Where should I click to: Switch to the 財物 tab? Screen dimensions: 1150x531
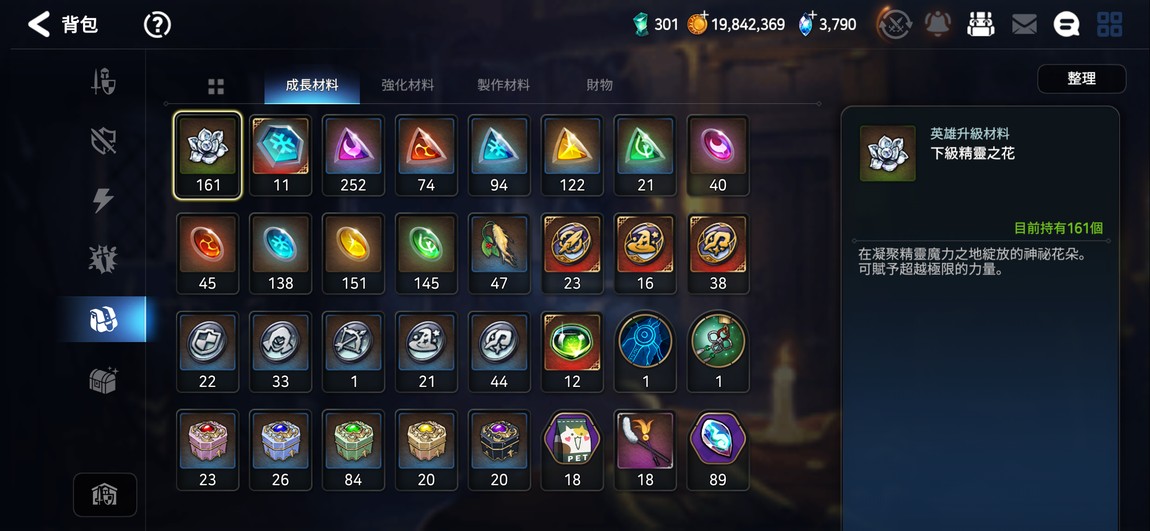point(599,85)
